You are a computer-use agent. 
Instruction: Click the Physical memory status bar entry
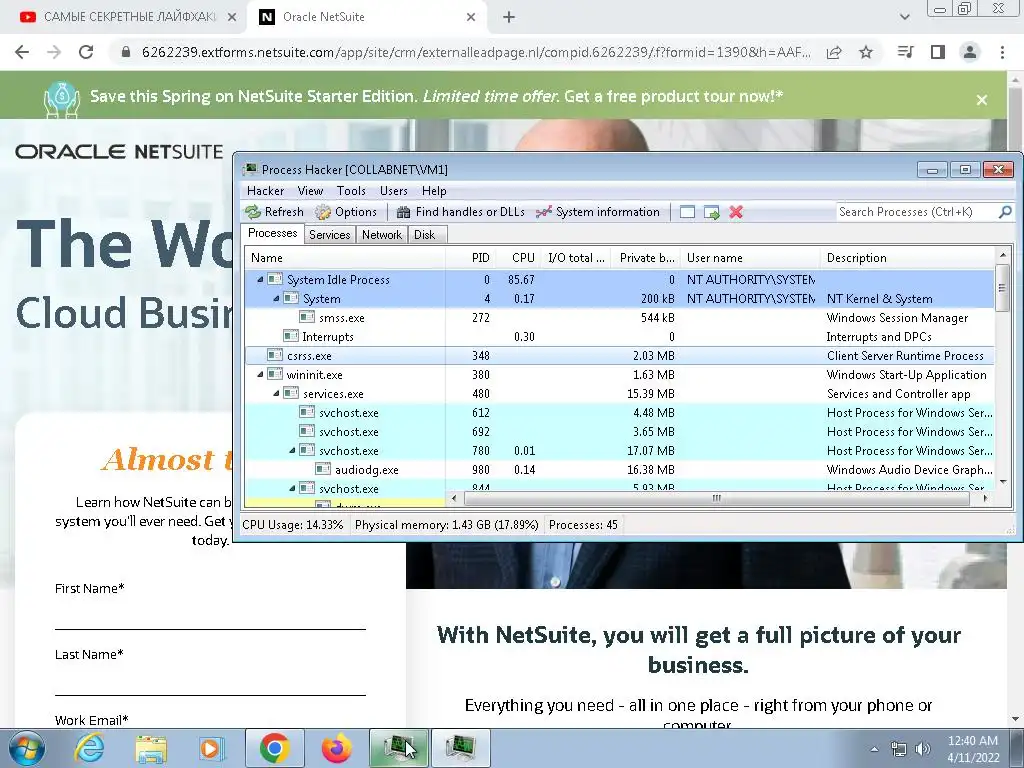[447, 525]
